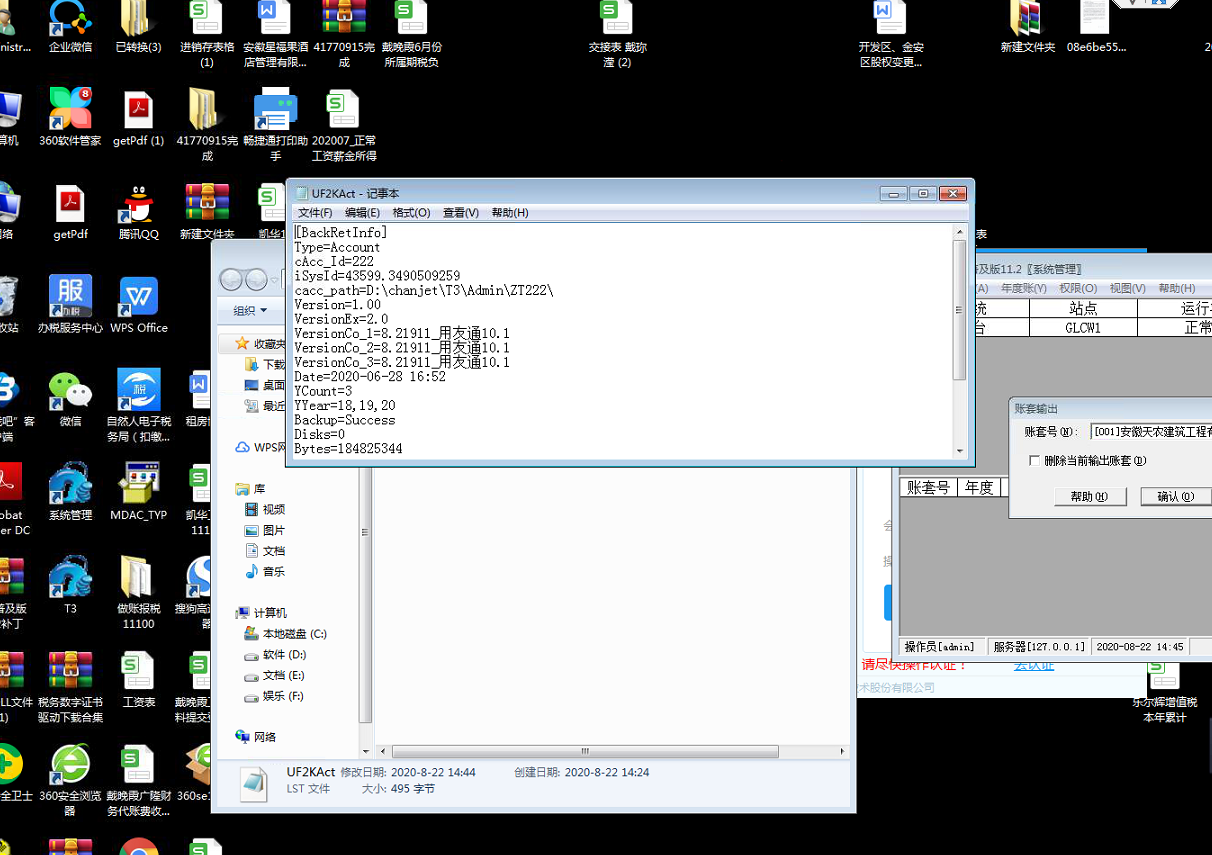Open 202007_正常工资薪金所得 spreadsheet icon
Viewport: 1212px width, 855px height.
point(344,125)
